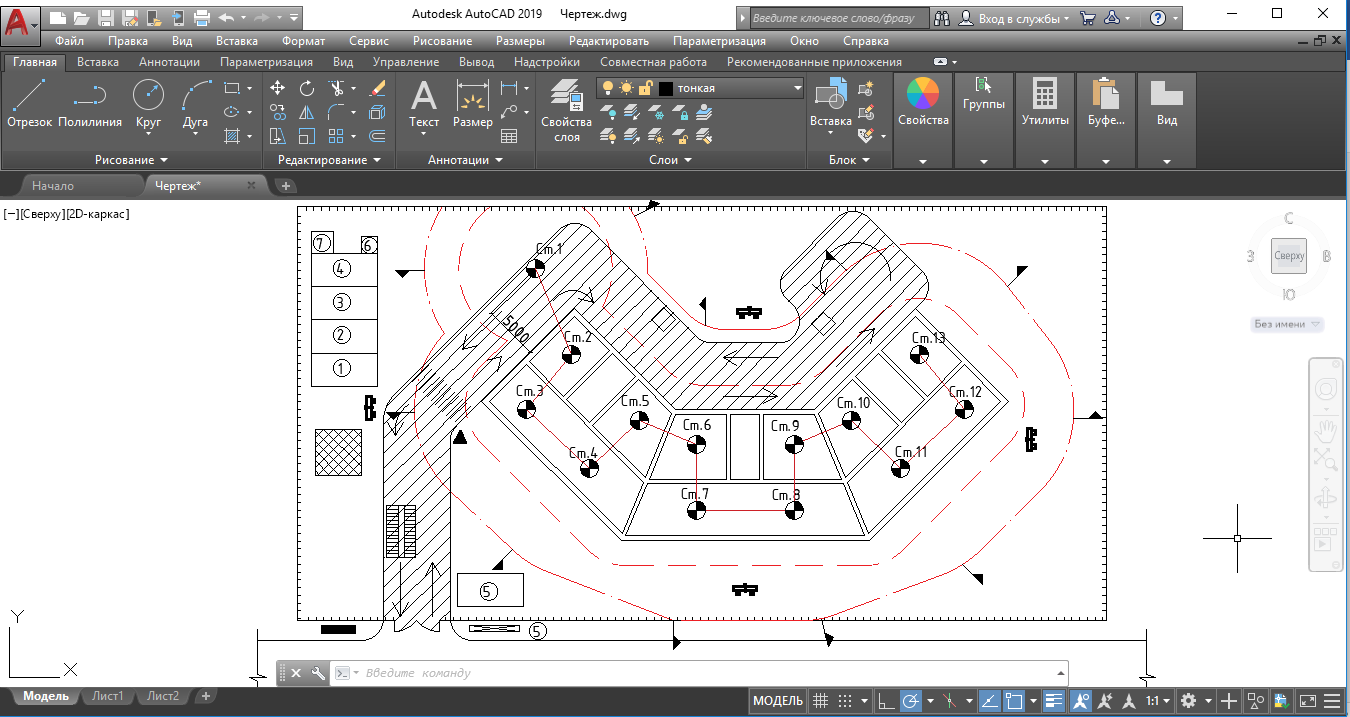
Task: Open the Утилиты calculator panel
Action: point(1045,103)
